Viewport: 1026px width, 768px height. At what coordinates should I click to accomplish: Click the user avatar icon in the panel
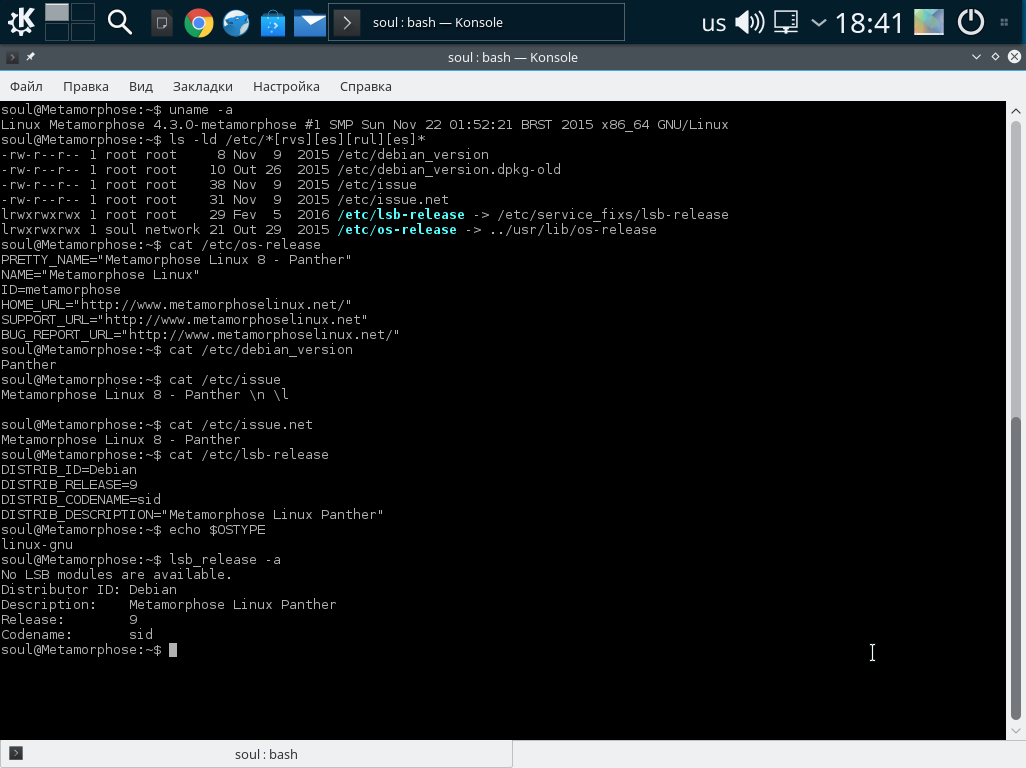click(x=929, y=23)
